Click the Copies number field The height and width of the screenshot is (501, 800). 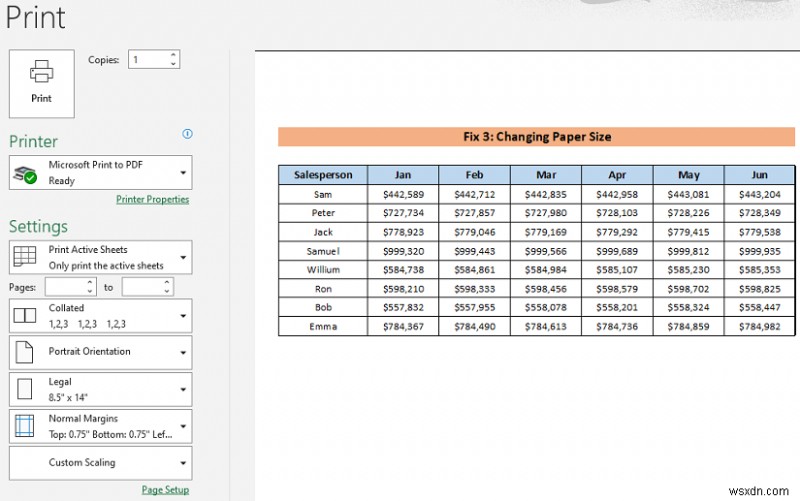(x=148, y=59)
